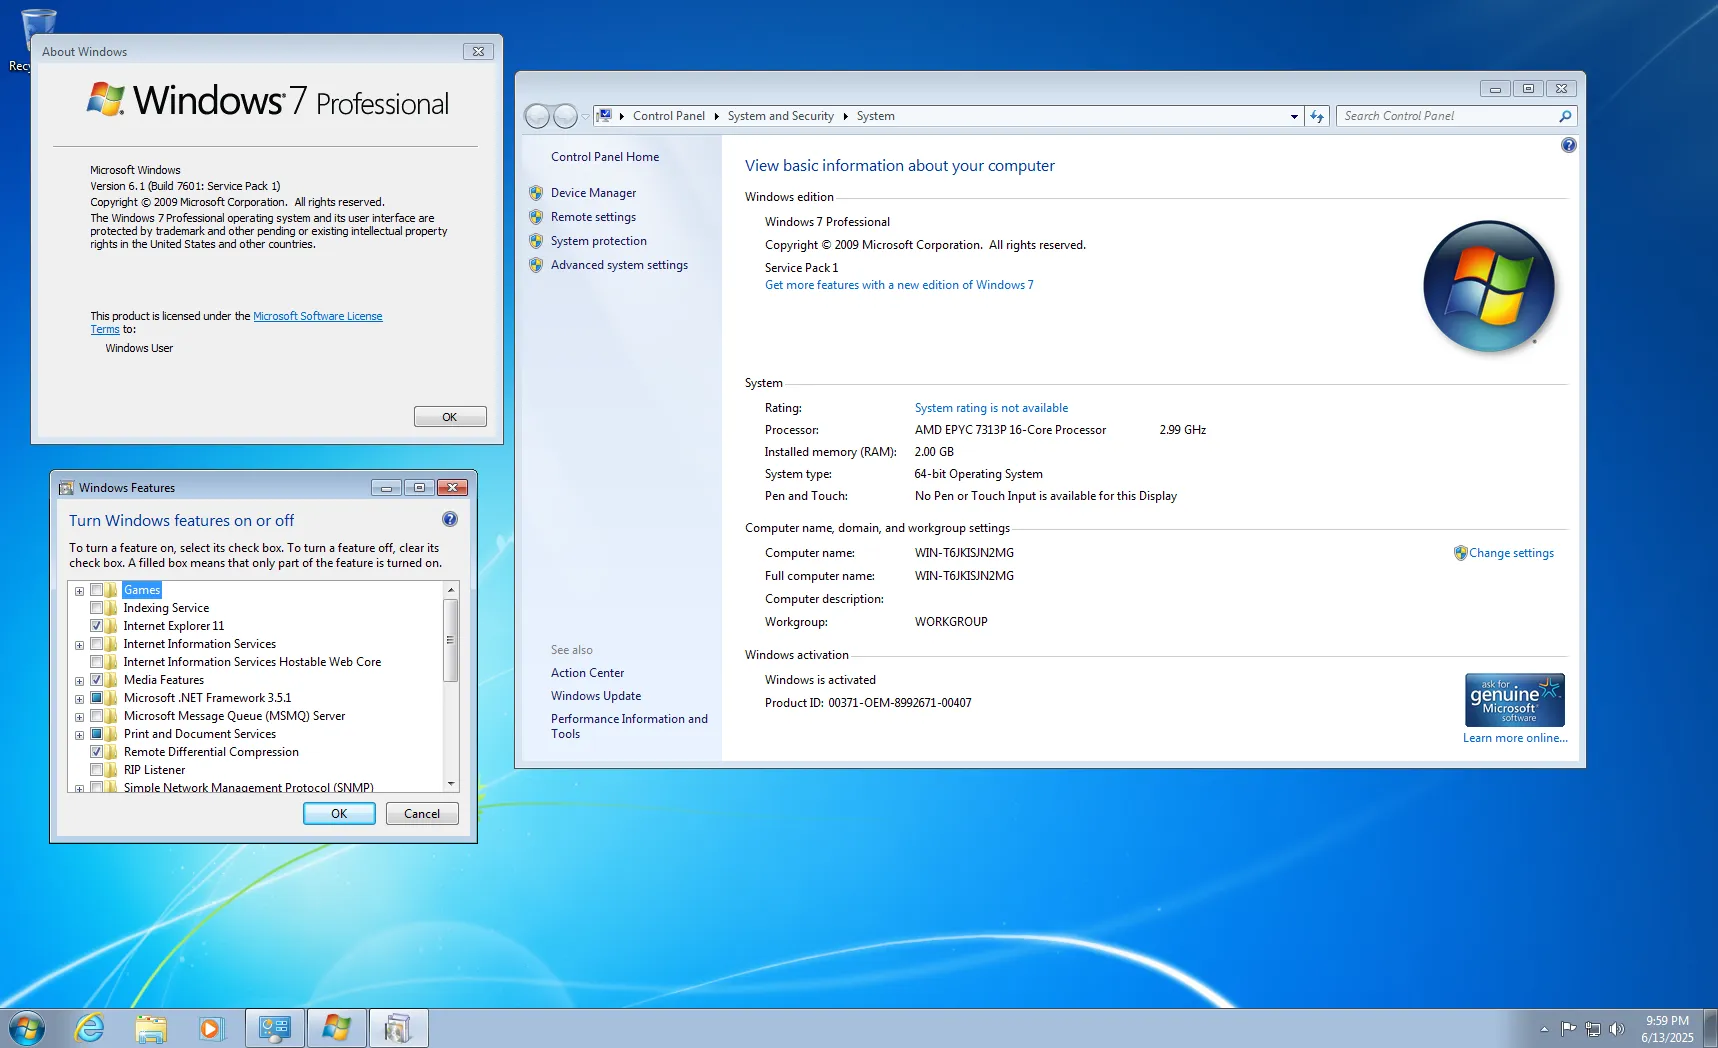
Task: Expand Internet Information Services node
Action: [x=79, y=645]
